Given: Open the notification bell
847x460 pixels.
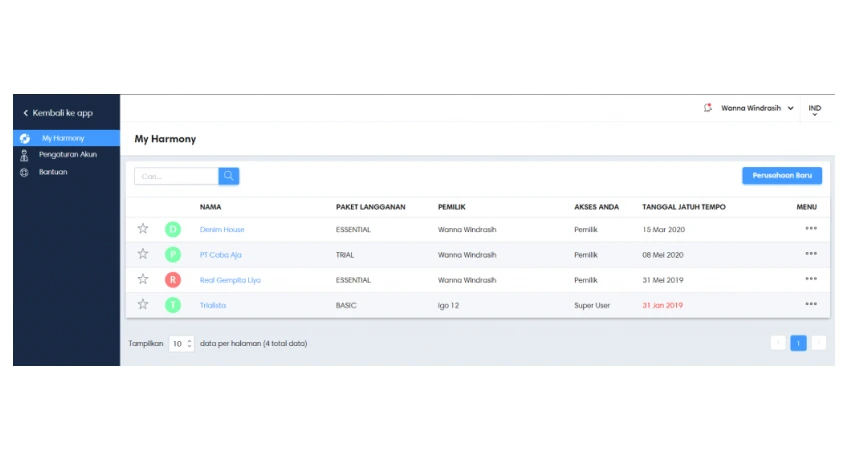Looking at the screenshot, I should [x=708, y=108].
